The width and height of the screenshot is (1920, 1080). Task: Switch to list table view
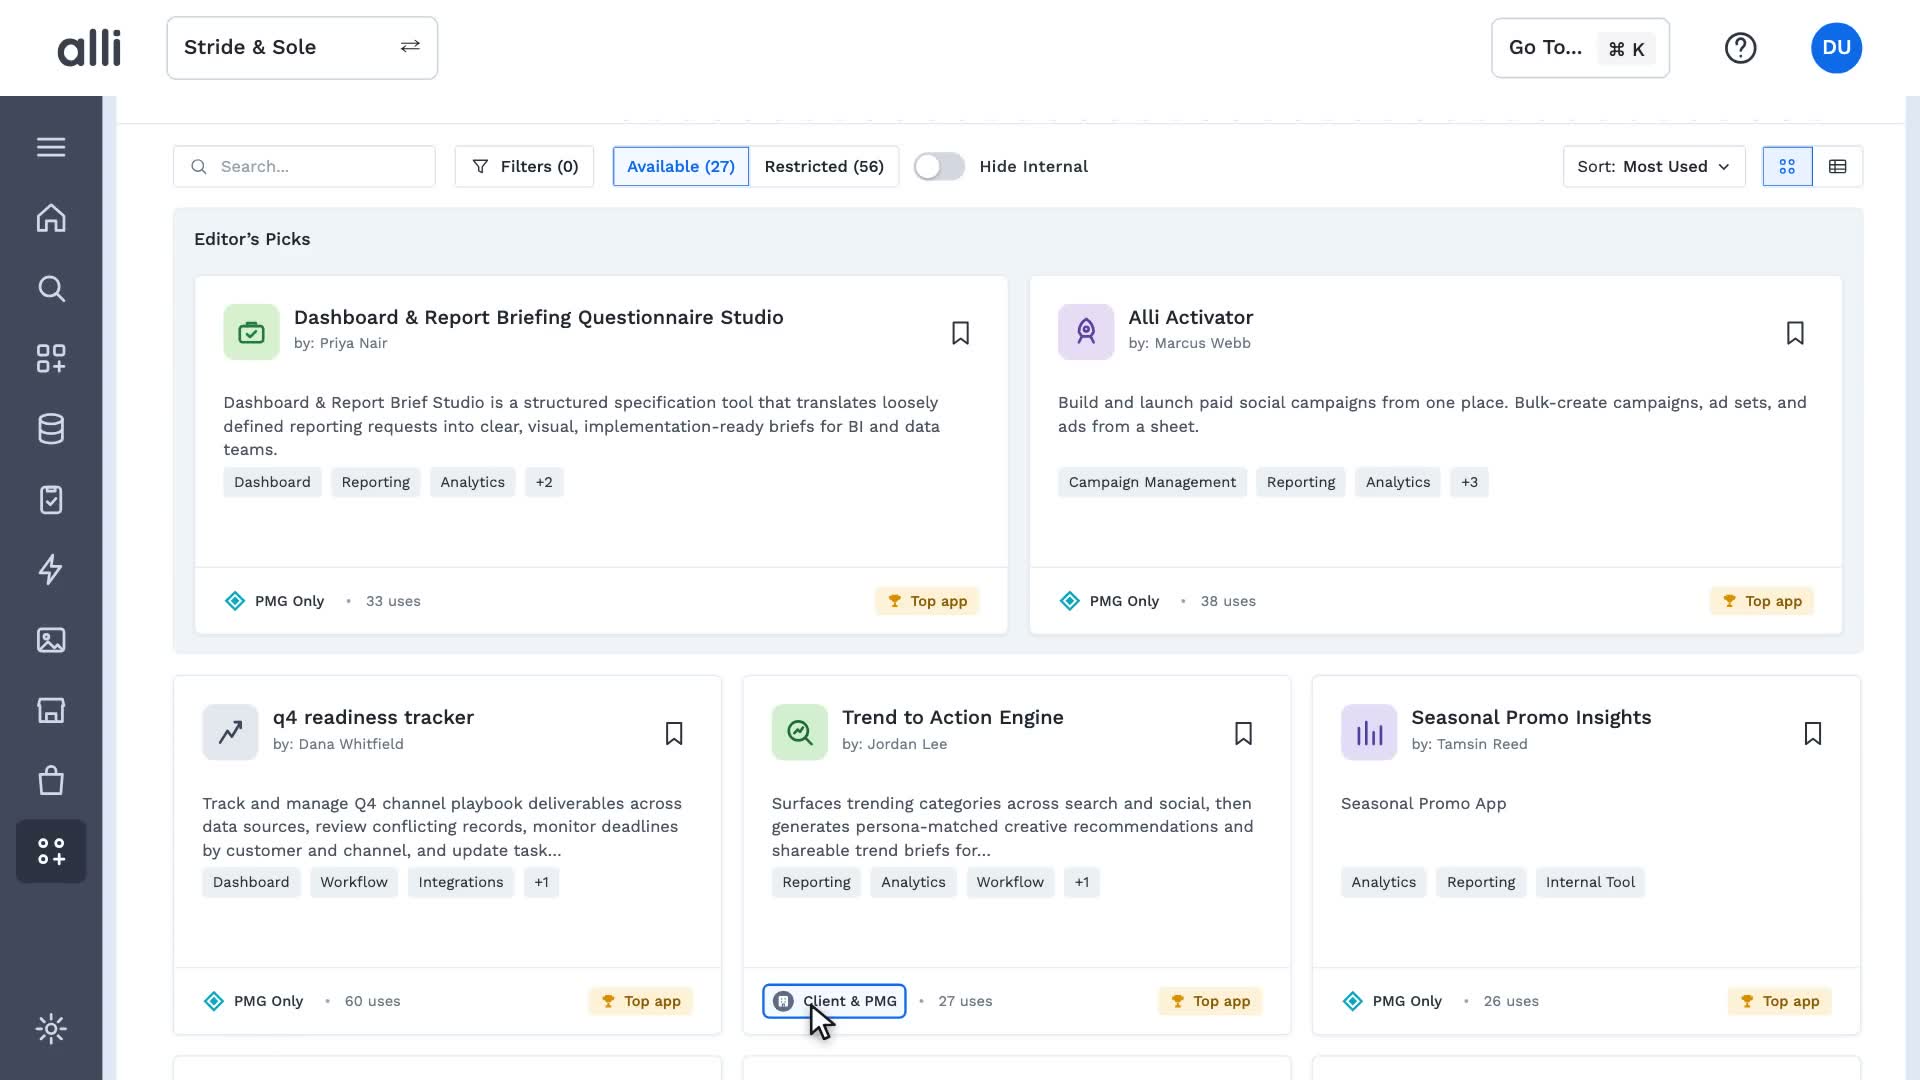[1837, 166]
